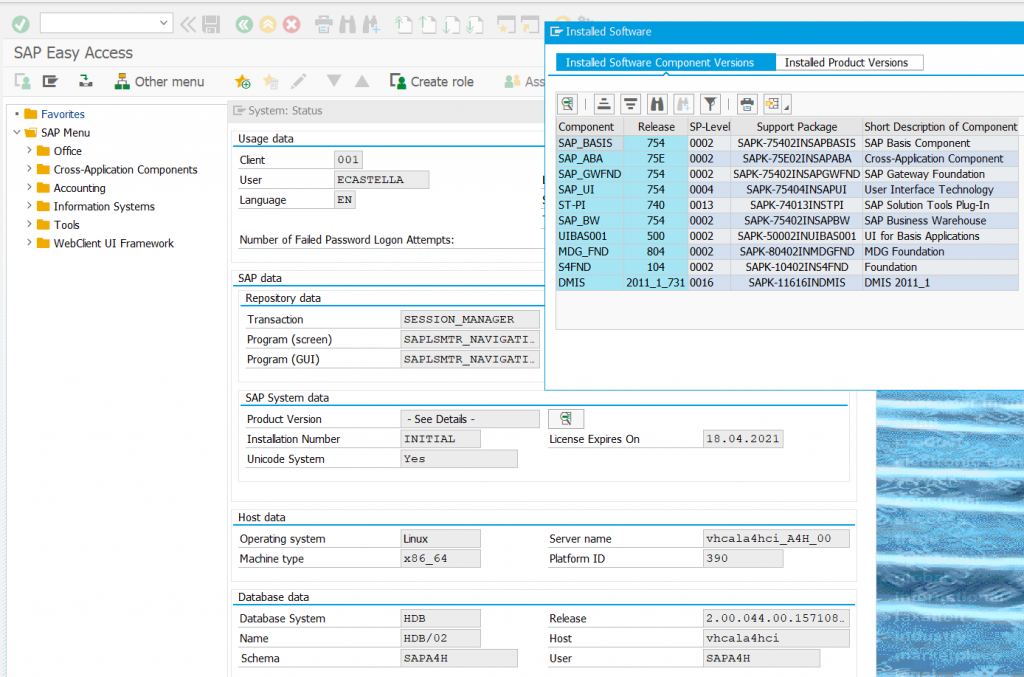This screenshot has height=677, width=1024.
Task: Click the Change Favorites pencil icon
Action: pos(298,82)
